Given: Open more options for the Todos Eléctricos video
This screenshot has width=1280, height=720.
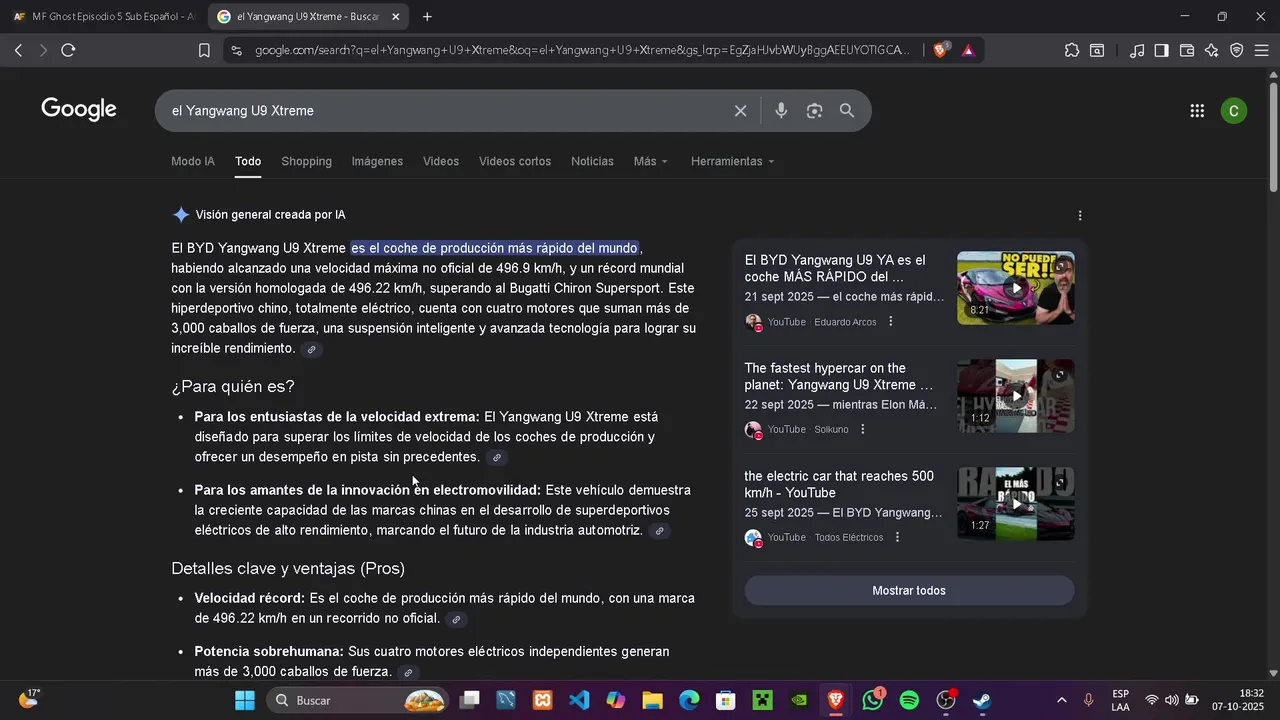Looking at the screenshot, I should pyautogui.click(x=898, y=537).
